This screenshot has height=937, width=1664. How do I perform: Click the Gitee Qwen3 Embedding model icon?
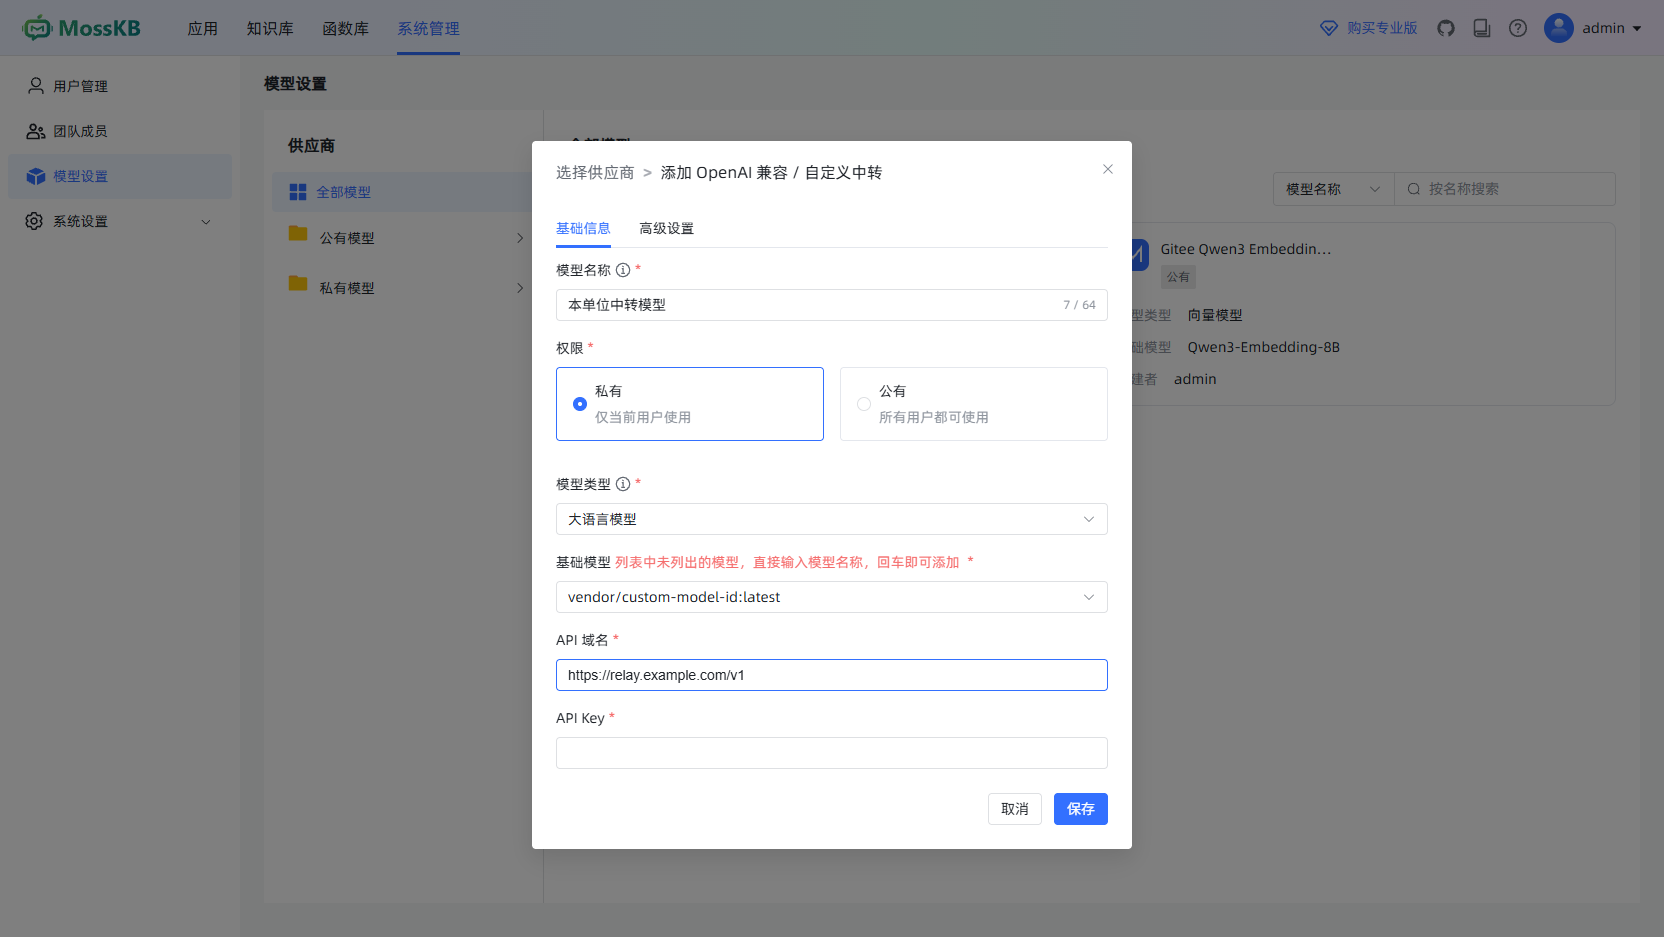pyautogui.click(x=1140, y=254)
